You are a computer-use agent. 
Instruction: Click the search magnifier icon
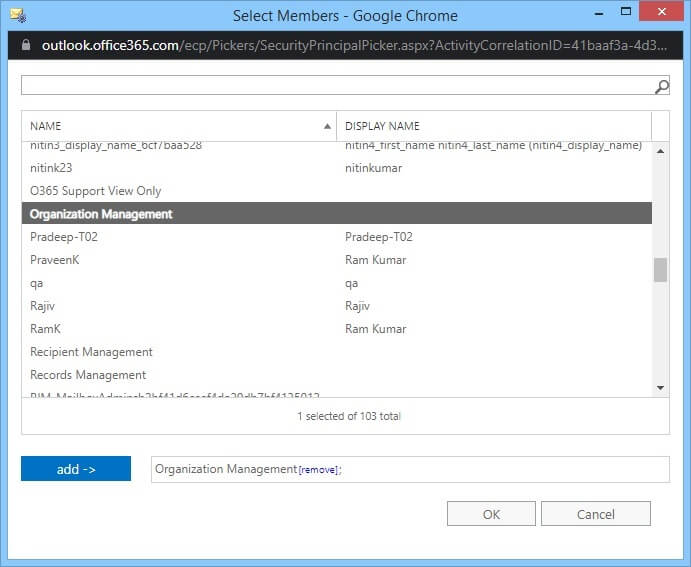(x=661, y=87)
